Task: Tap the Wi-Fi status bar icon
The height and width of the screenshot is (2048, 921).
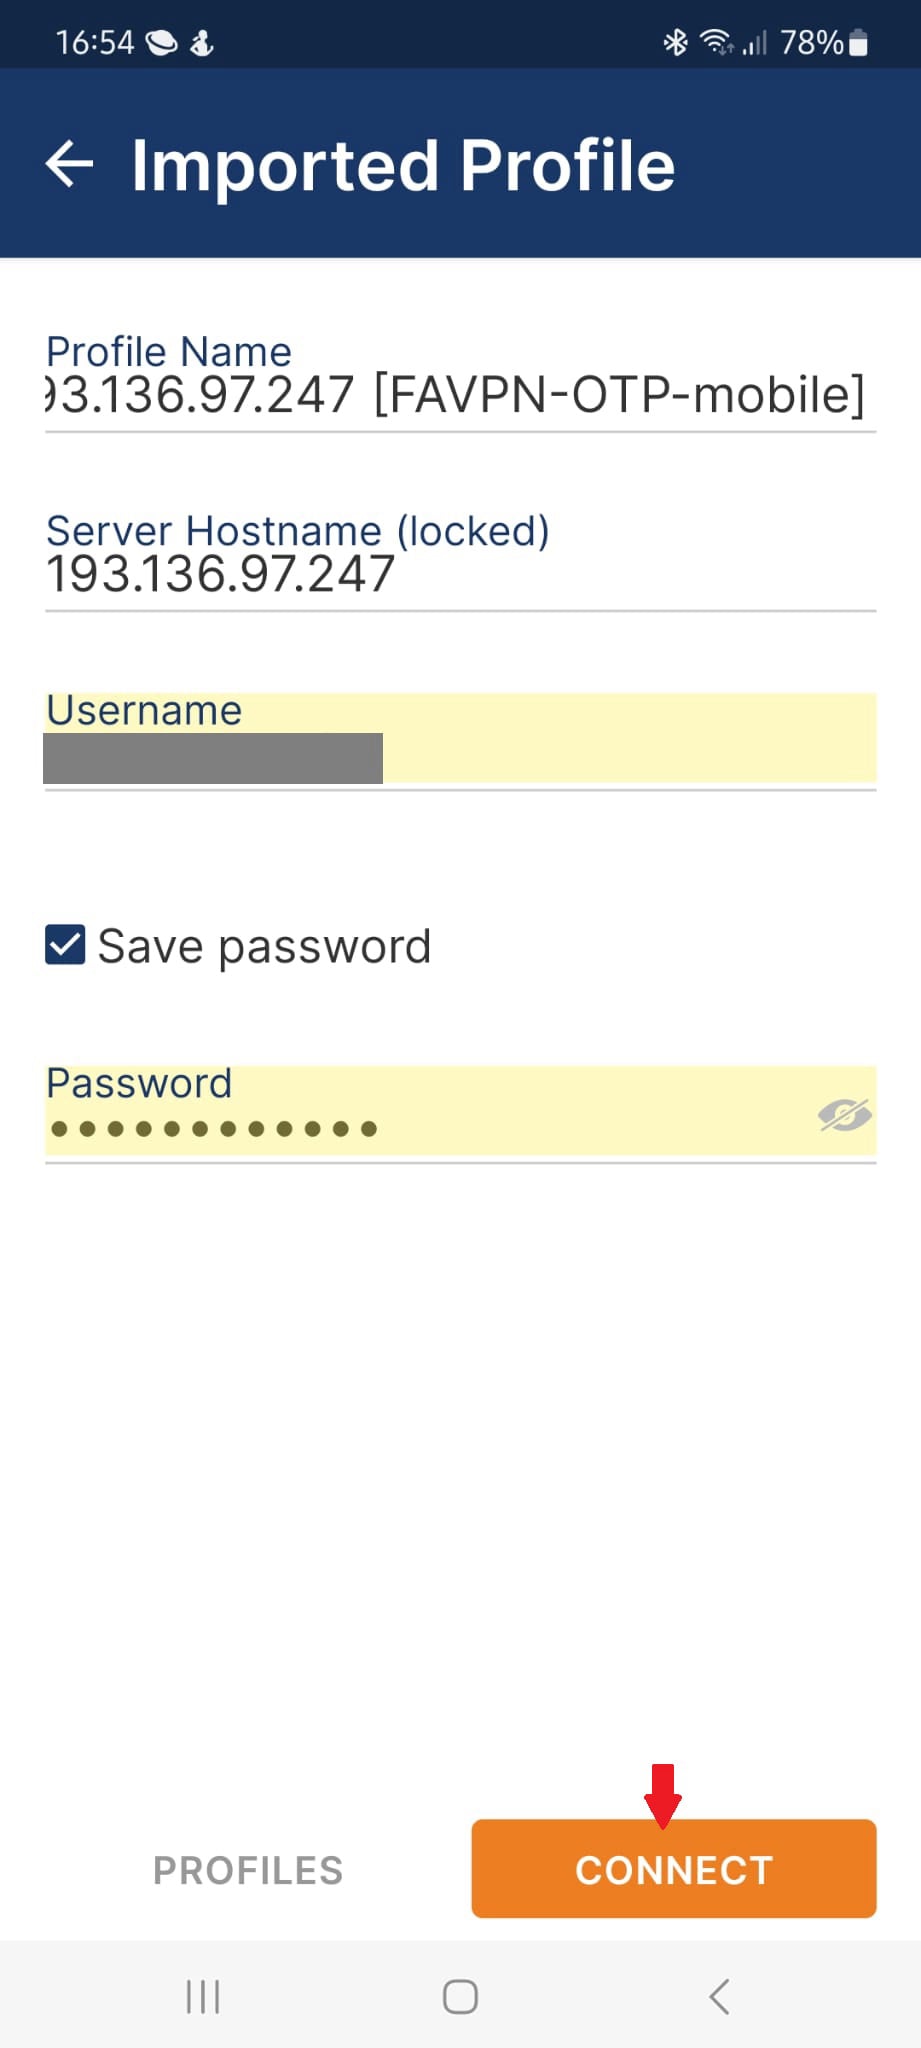Action: click(716, 42)
